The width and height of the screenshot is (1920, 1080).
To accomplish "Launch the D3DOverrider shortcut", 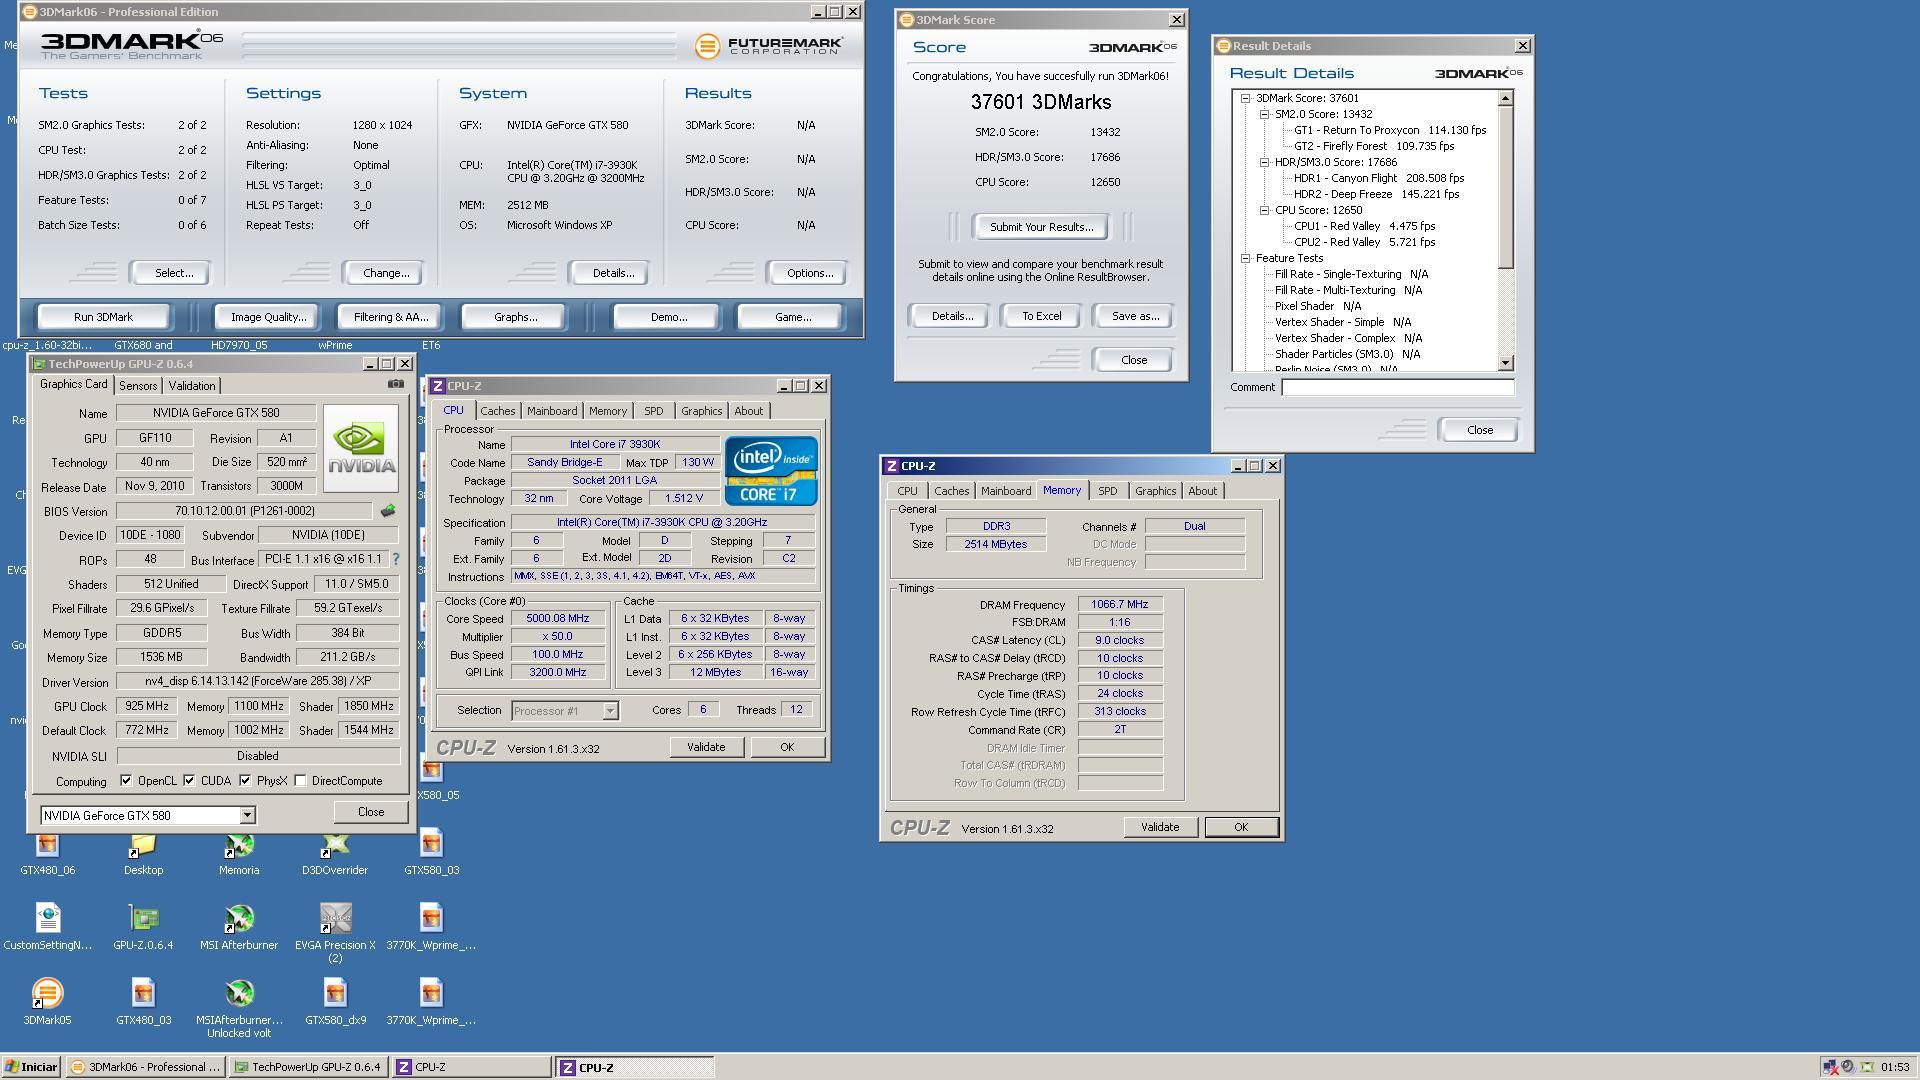I will click(335, 853).
